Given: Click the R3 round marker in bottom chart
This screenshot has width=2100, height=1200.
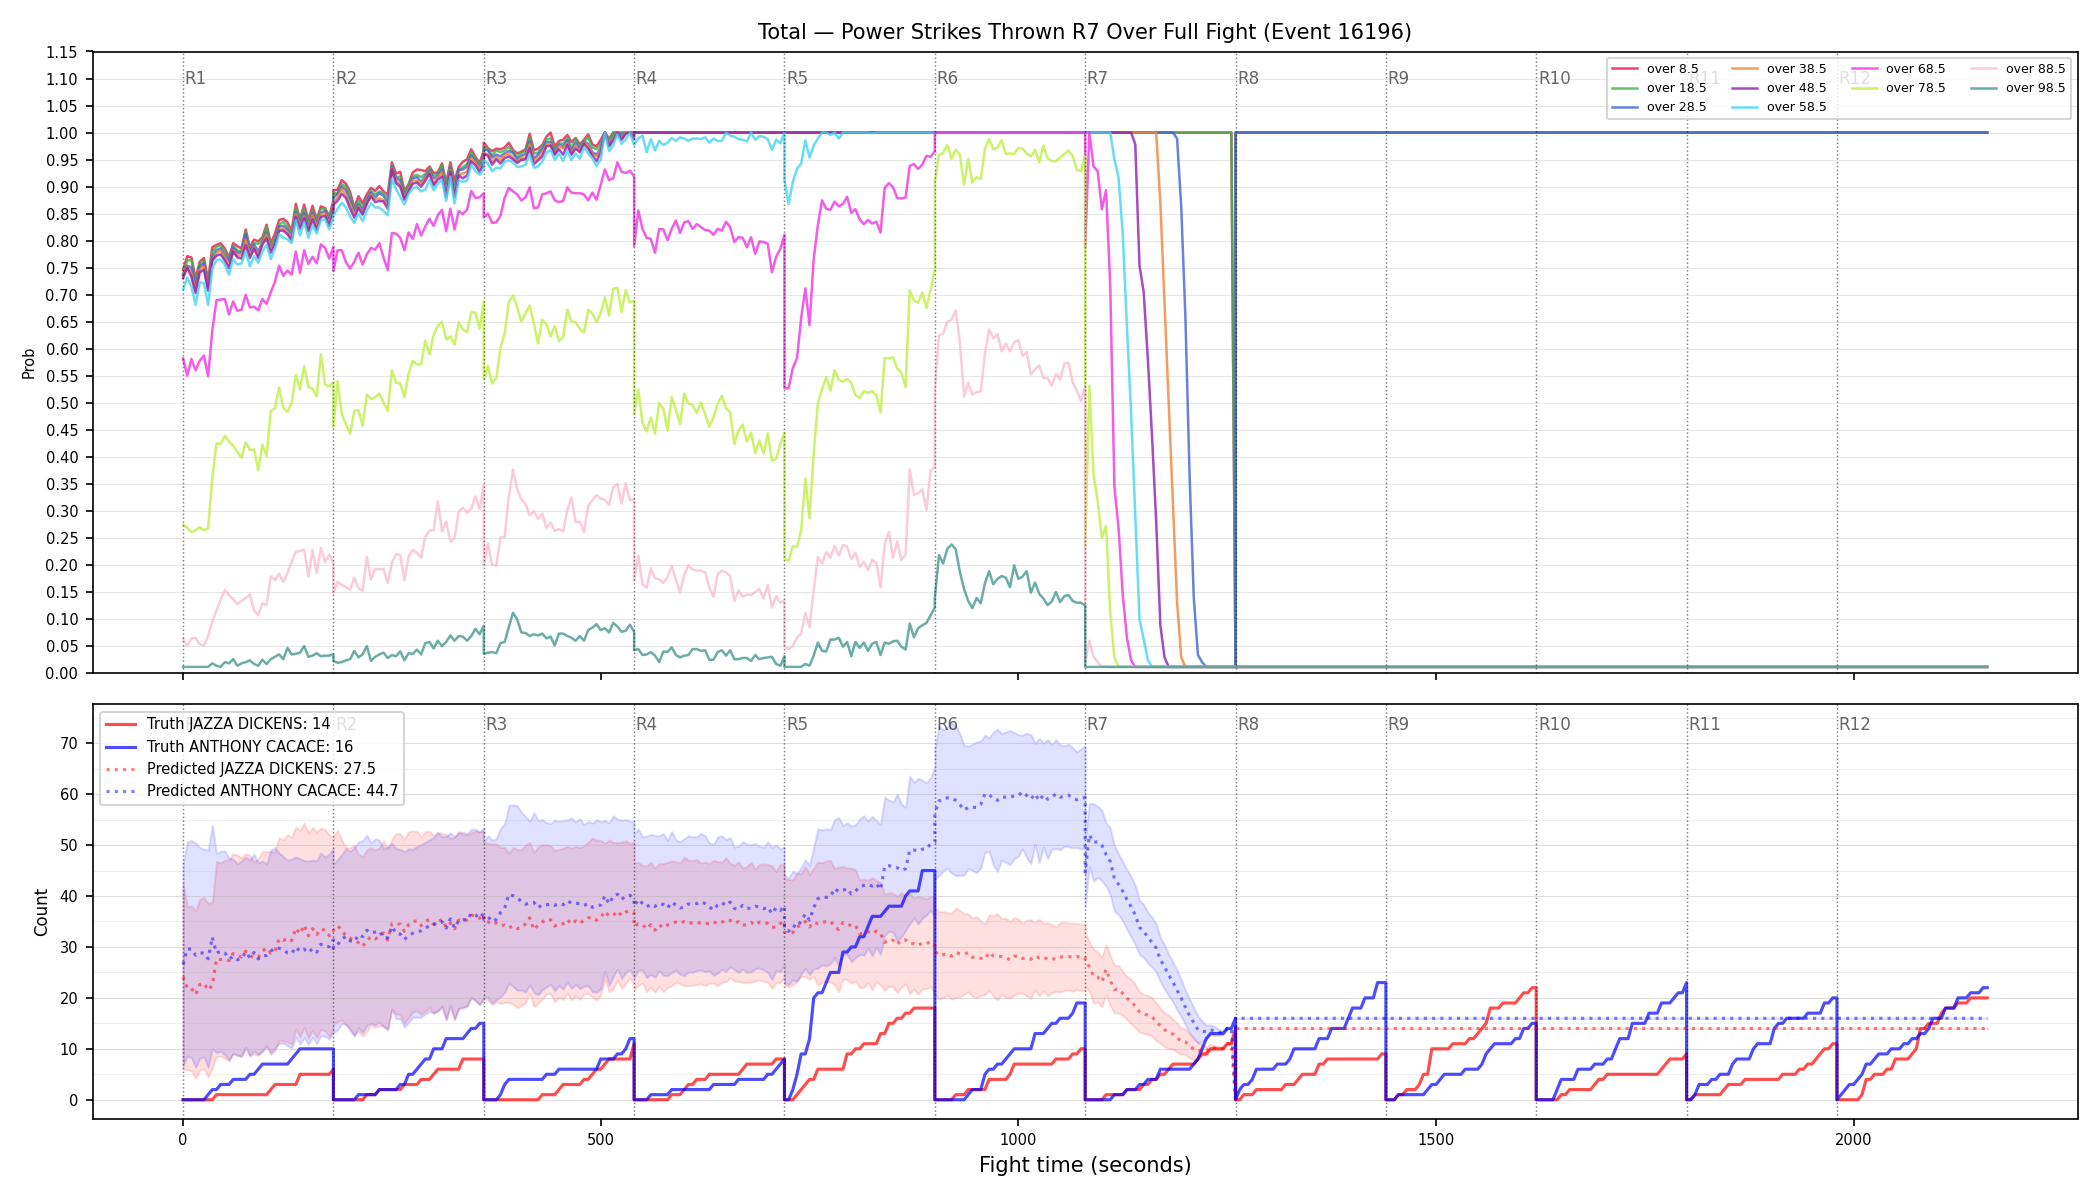Looking at the screenshot, I should (x=496, y=724).
